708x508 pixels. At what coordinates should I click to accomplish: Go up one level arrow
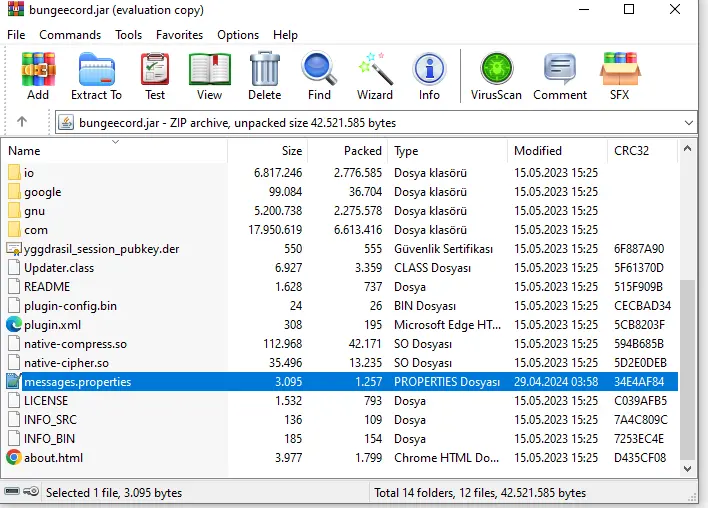[22, 121]
